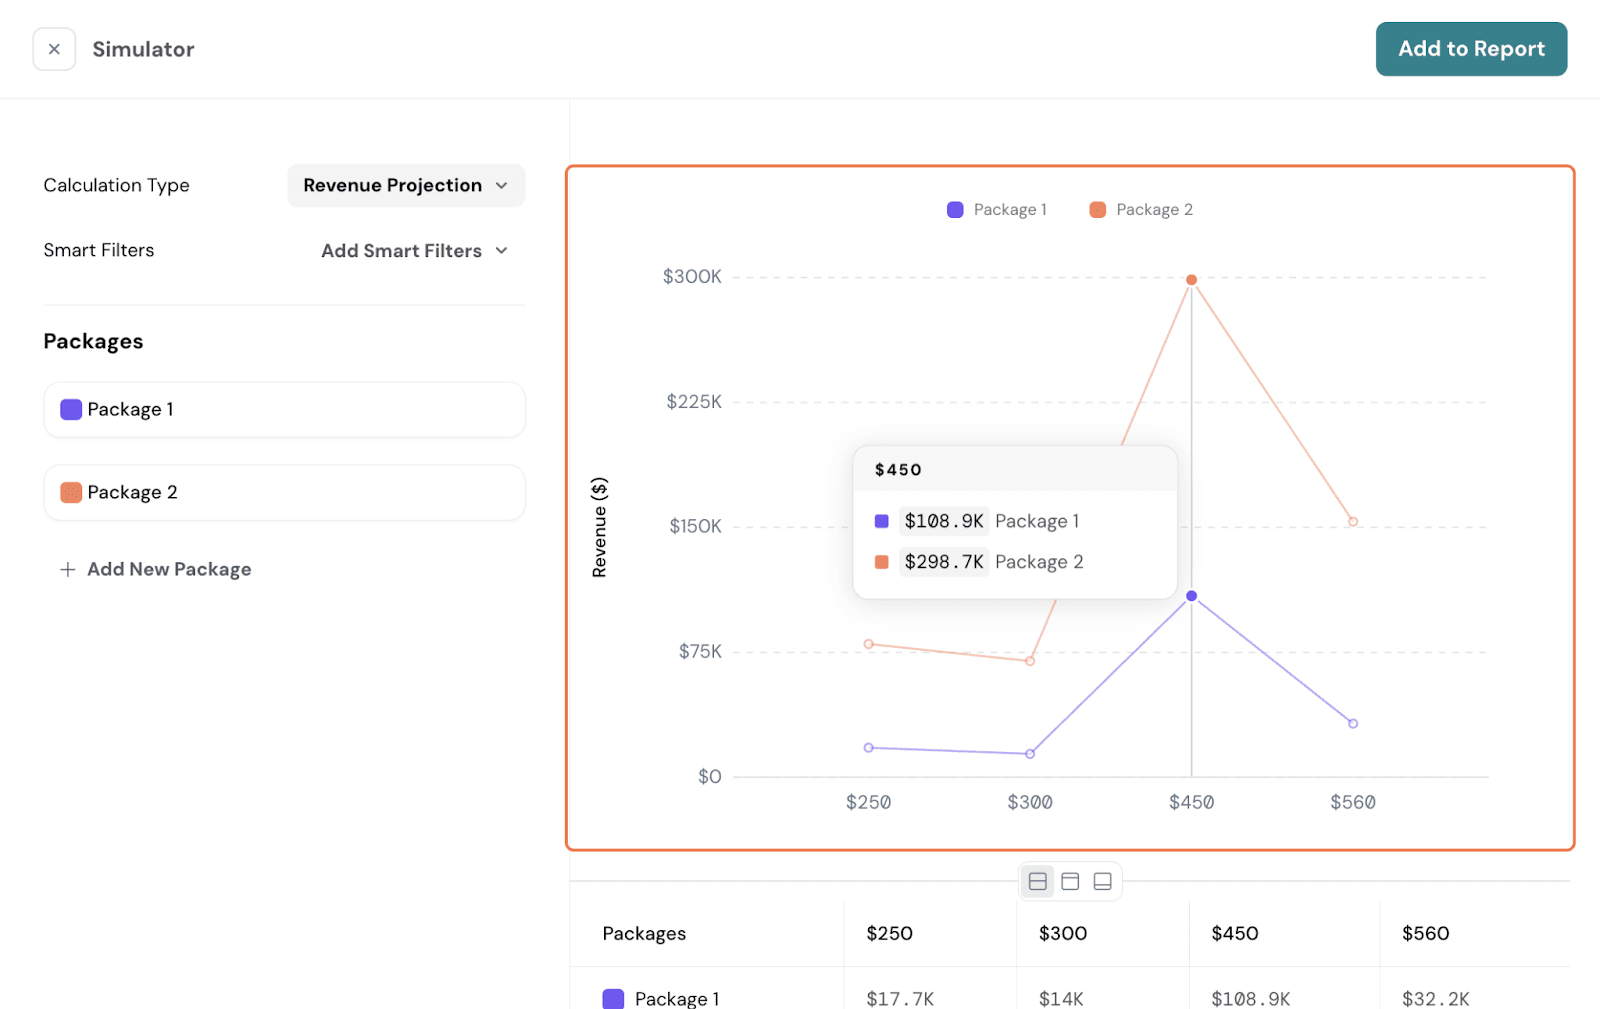Select the split view layout icon
Viewport: 1600px width, 1009px height.
1038,881
